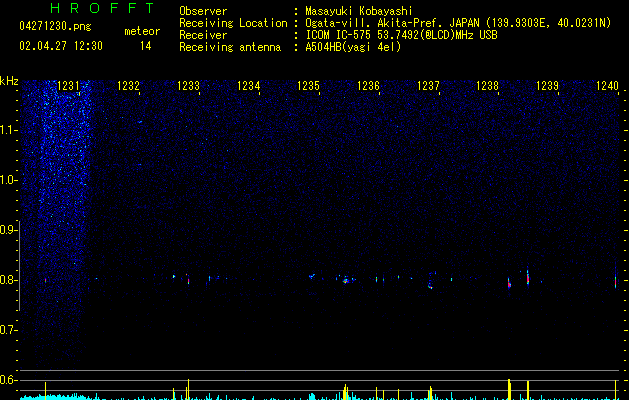Click the 0.8 frequency axis label
This screenshot has width=629, height=400.
click(x=8, y=280)
